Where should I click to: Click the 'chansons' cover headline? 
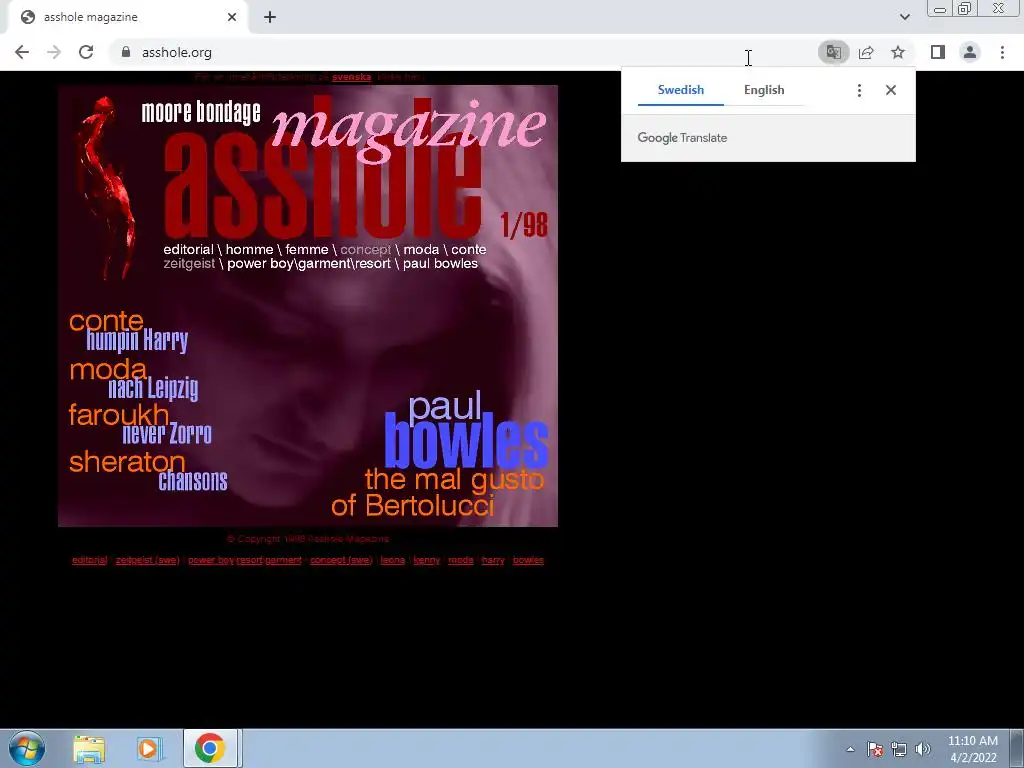[193, 481]
